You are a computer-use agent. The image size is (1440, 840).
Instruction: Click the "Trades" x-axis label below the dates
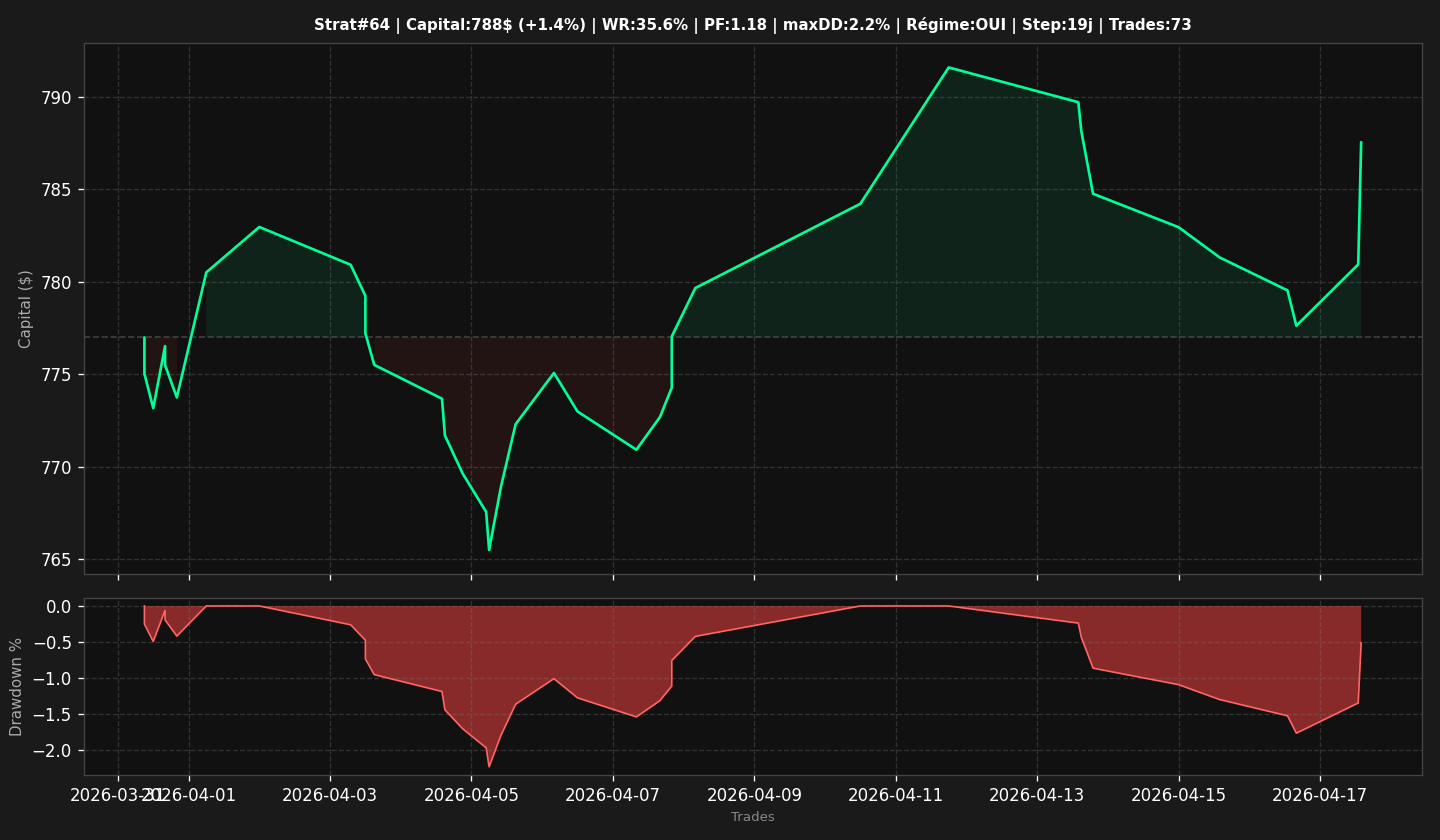click(753, 817)
